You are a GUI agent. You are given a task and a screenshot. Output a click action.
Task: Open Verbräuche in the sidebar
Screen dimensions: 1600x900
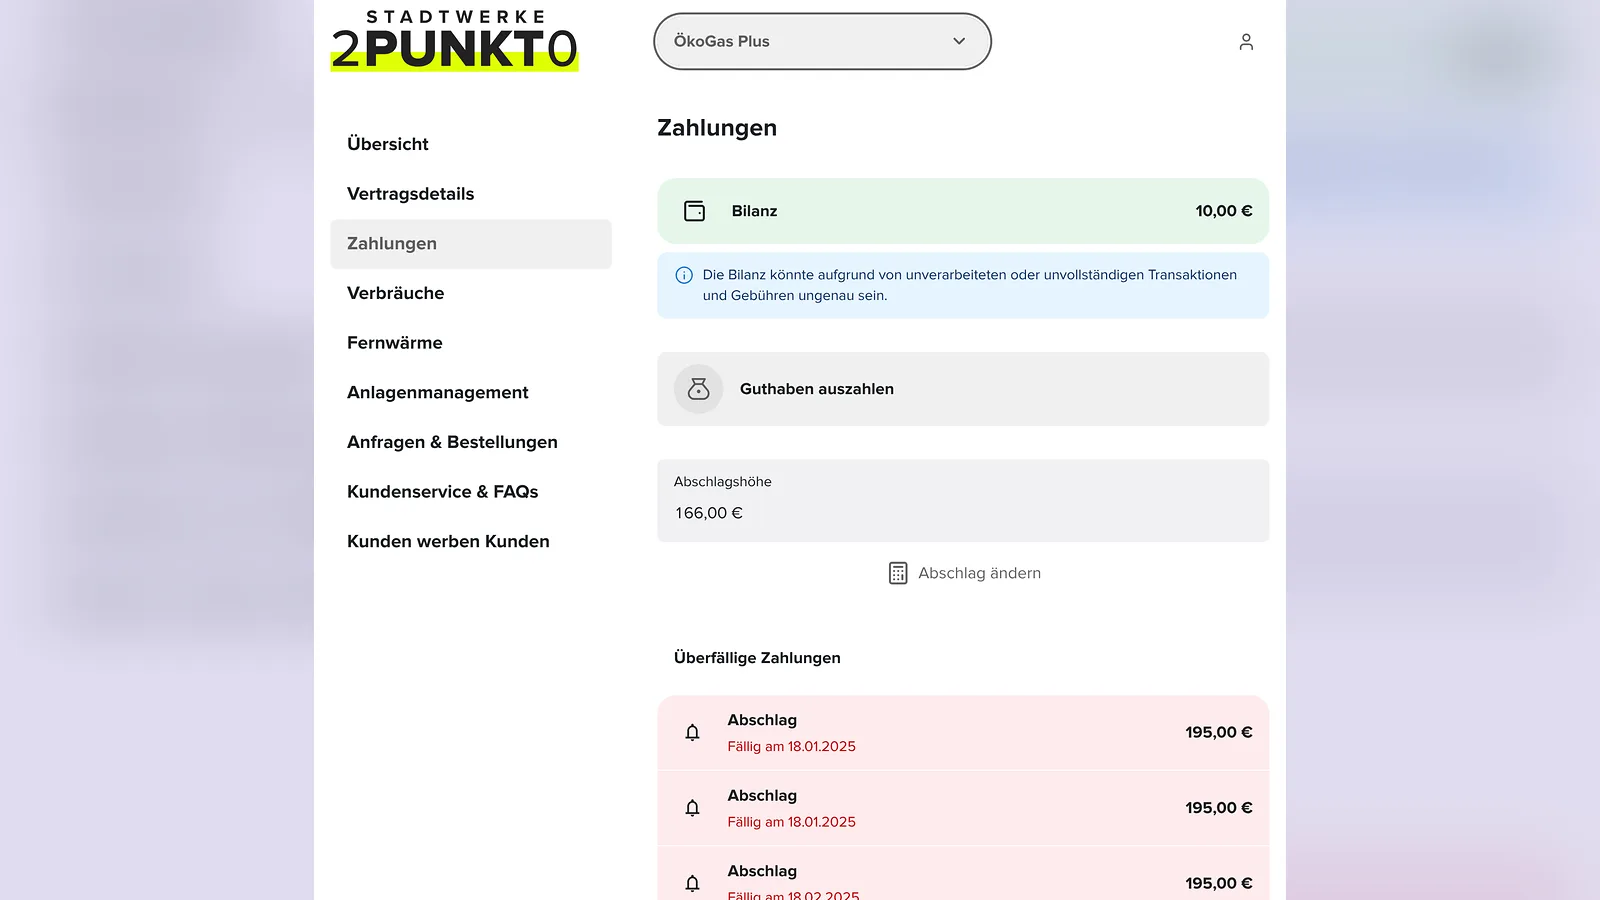[396, 293]
